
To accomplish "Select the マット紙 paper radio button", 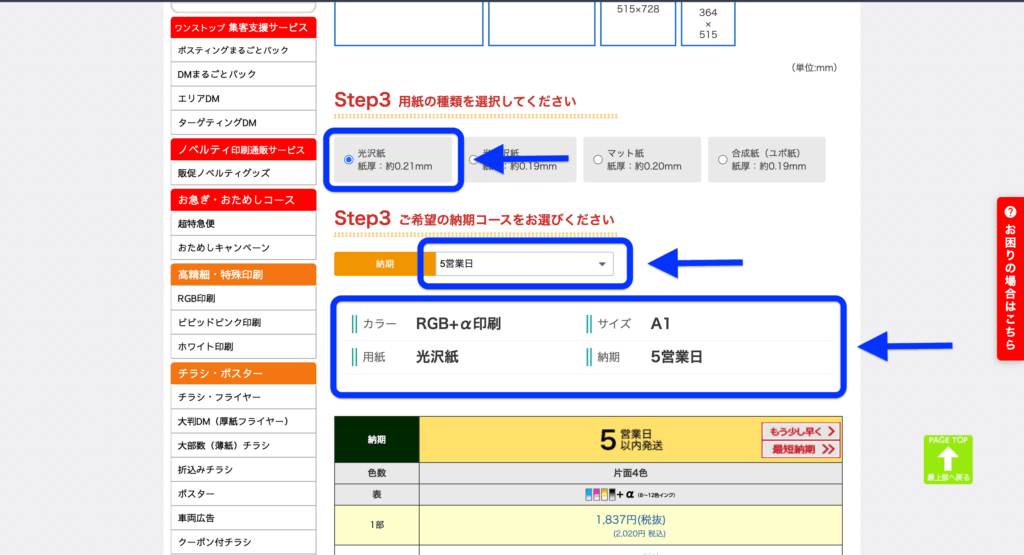I will pos(598,159).
